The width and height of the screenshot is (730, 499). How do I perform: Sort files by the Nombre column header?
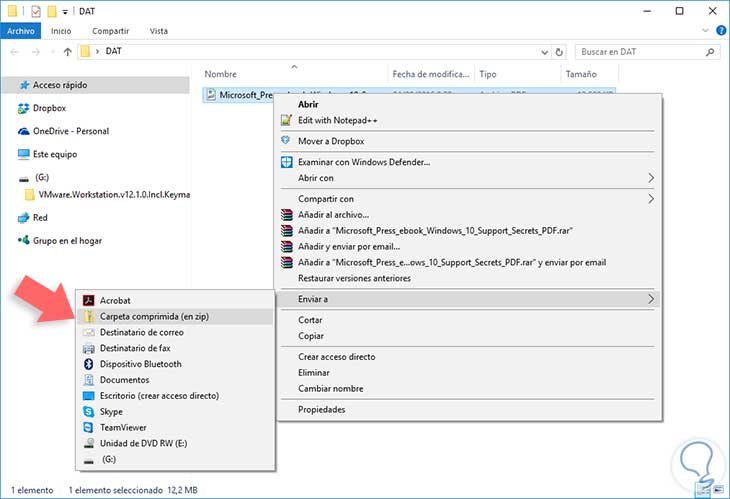(220, 74)
